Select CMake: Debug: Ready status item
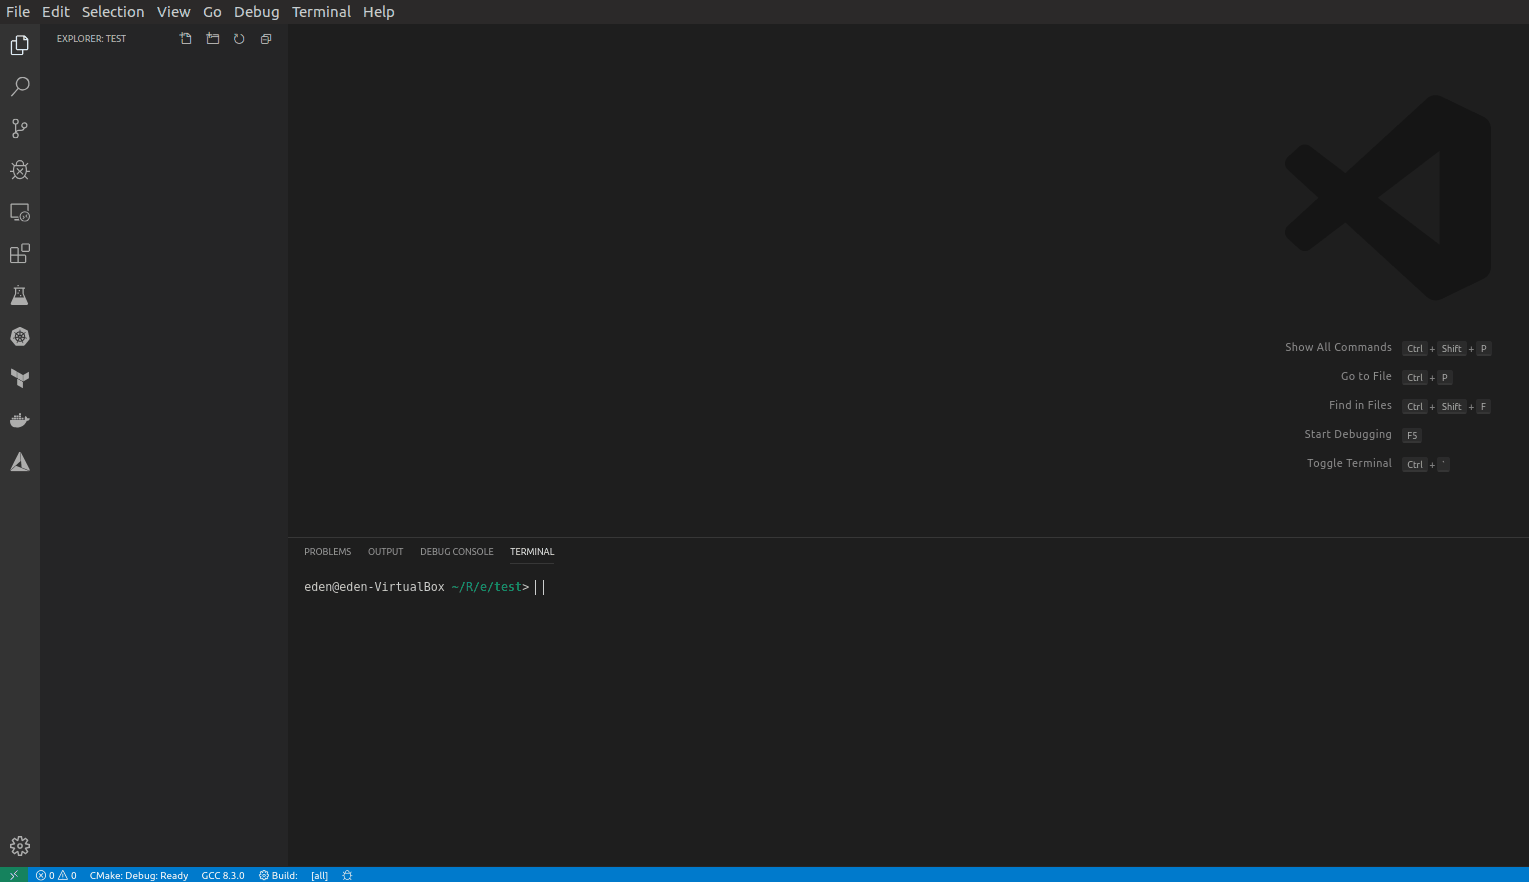 [139, 875]
